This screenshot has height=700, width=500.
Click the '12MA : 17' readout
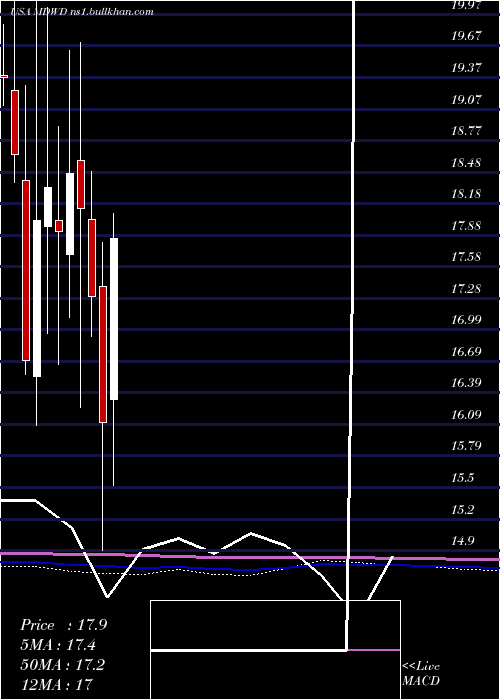56,684
